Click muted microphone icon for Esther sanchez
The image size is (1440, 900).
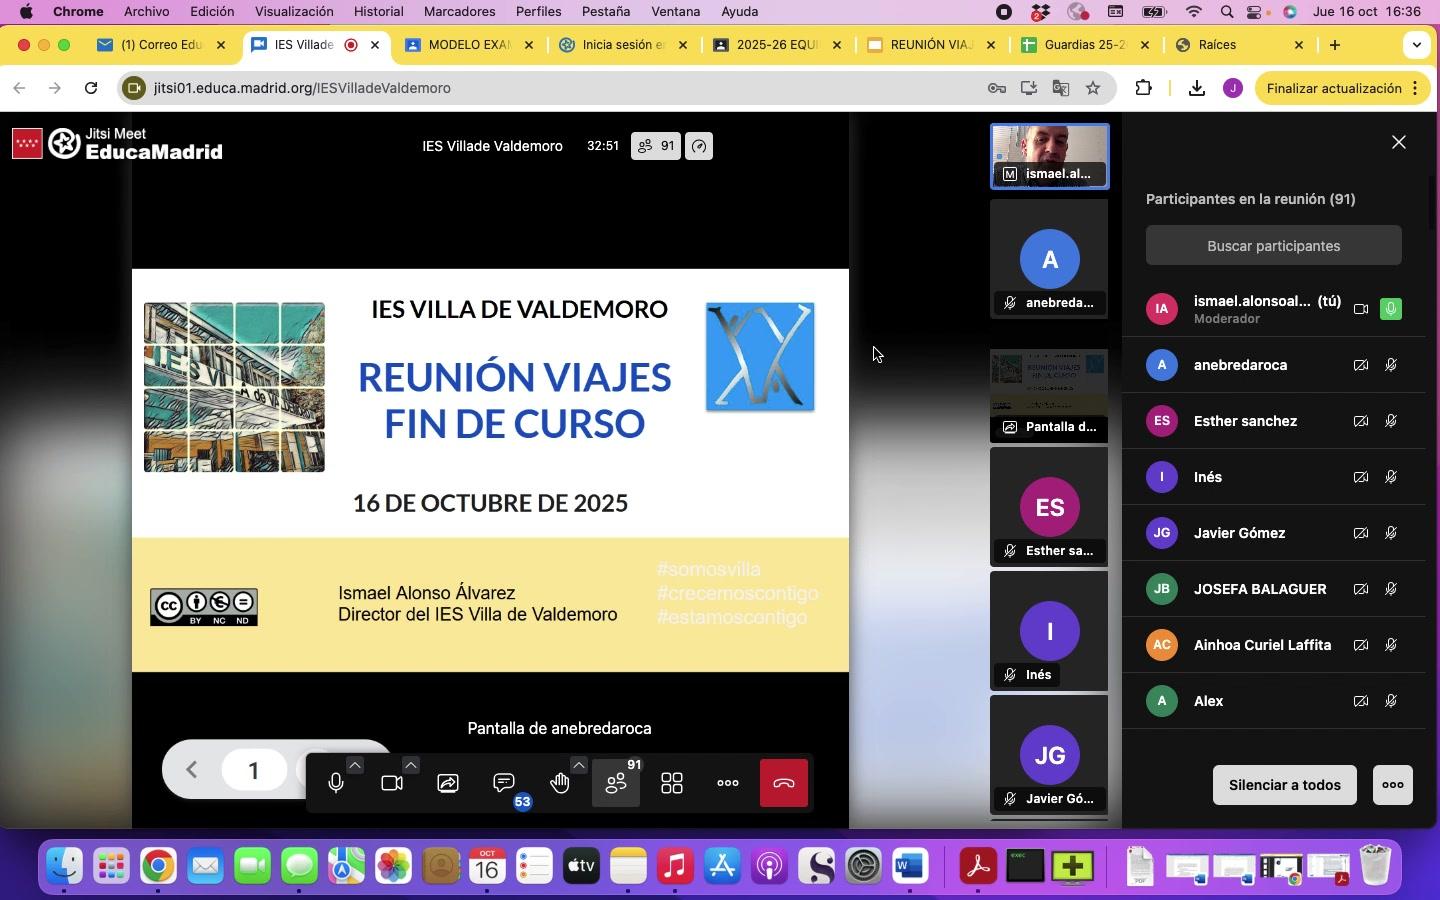1391,421
